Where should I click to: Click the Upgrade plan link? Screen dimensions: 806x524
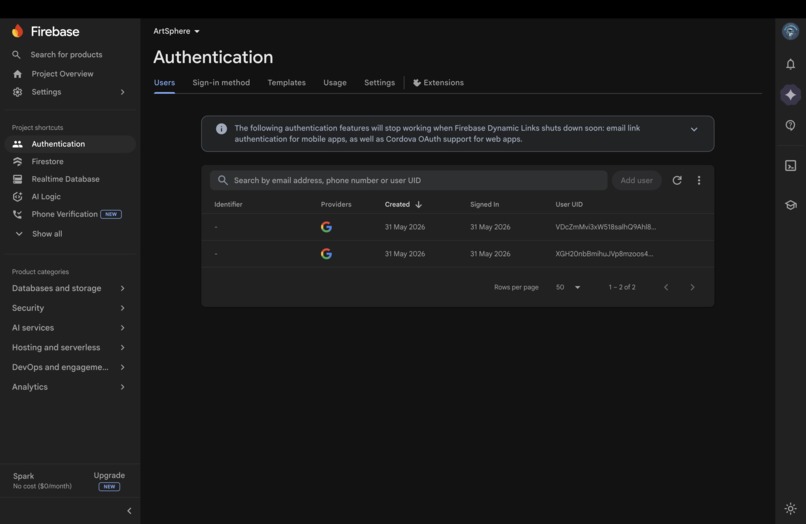(x=109, y=476)
